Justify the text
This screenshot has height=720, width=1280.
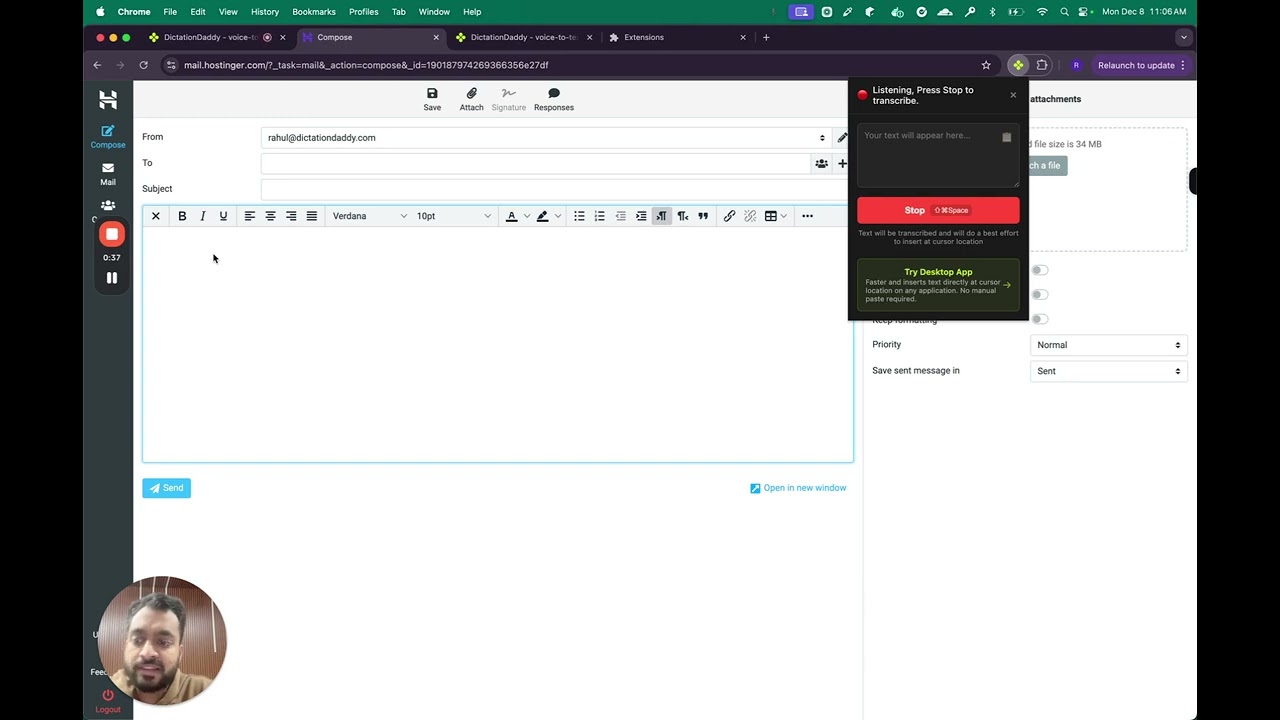[312, 216]
